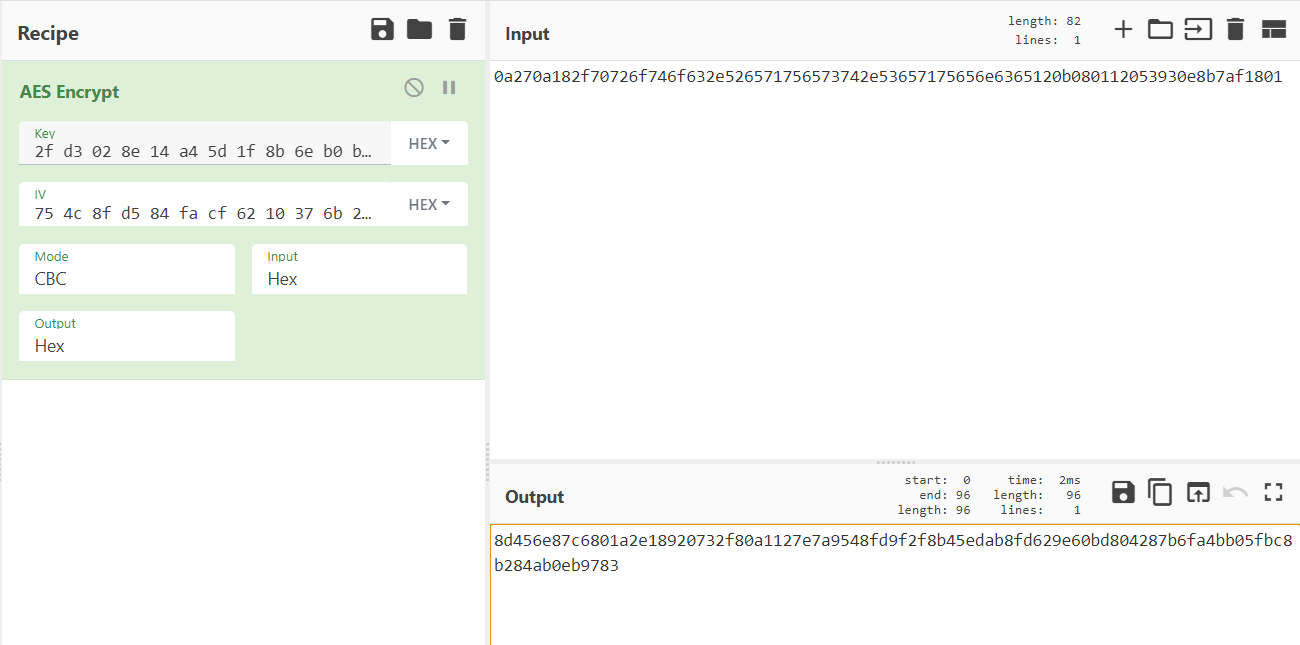
Task: Disable the AES Encrypt operation
Action: 414,88
